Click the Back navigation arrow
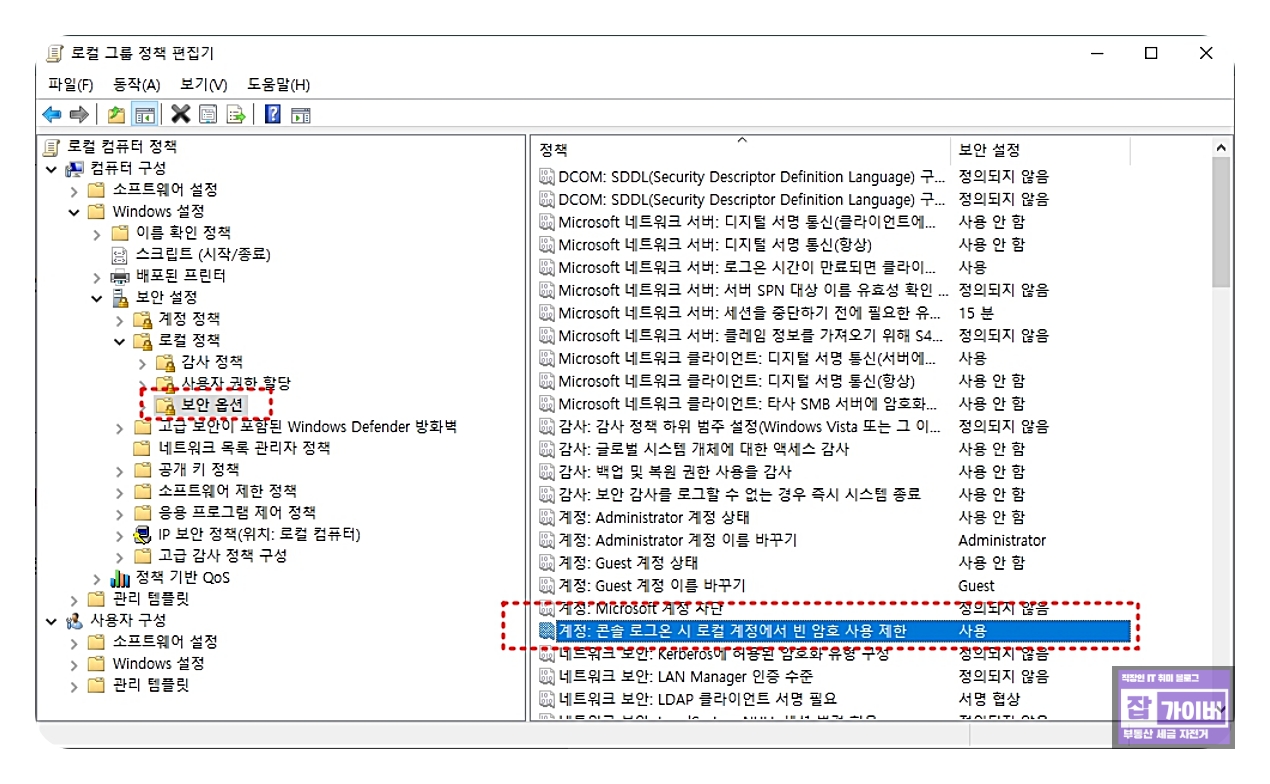The image size is (1270, 784). click(51, 113)
